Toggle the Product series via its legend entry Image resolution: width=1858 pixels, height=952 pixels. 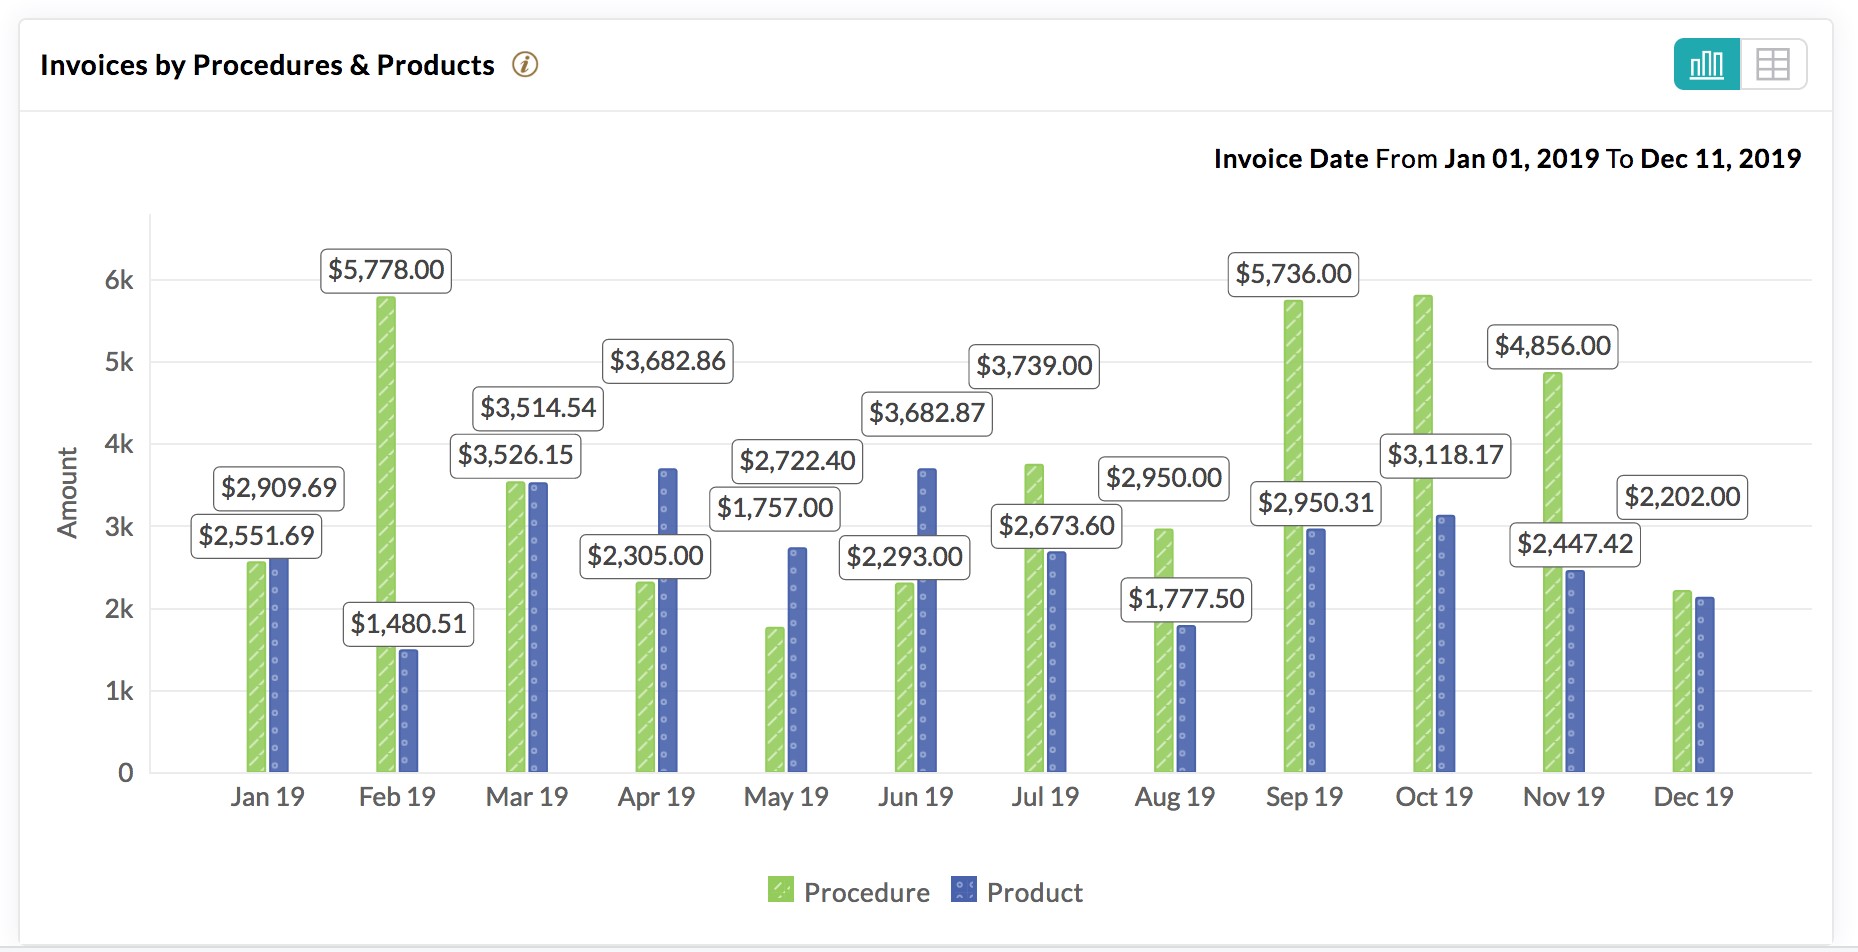click(x=1035, y=890)
